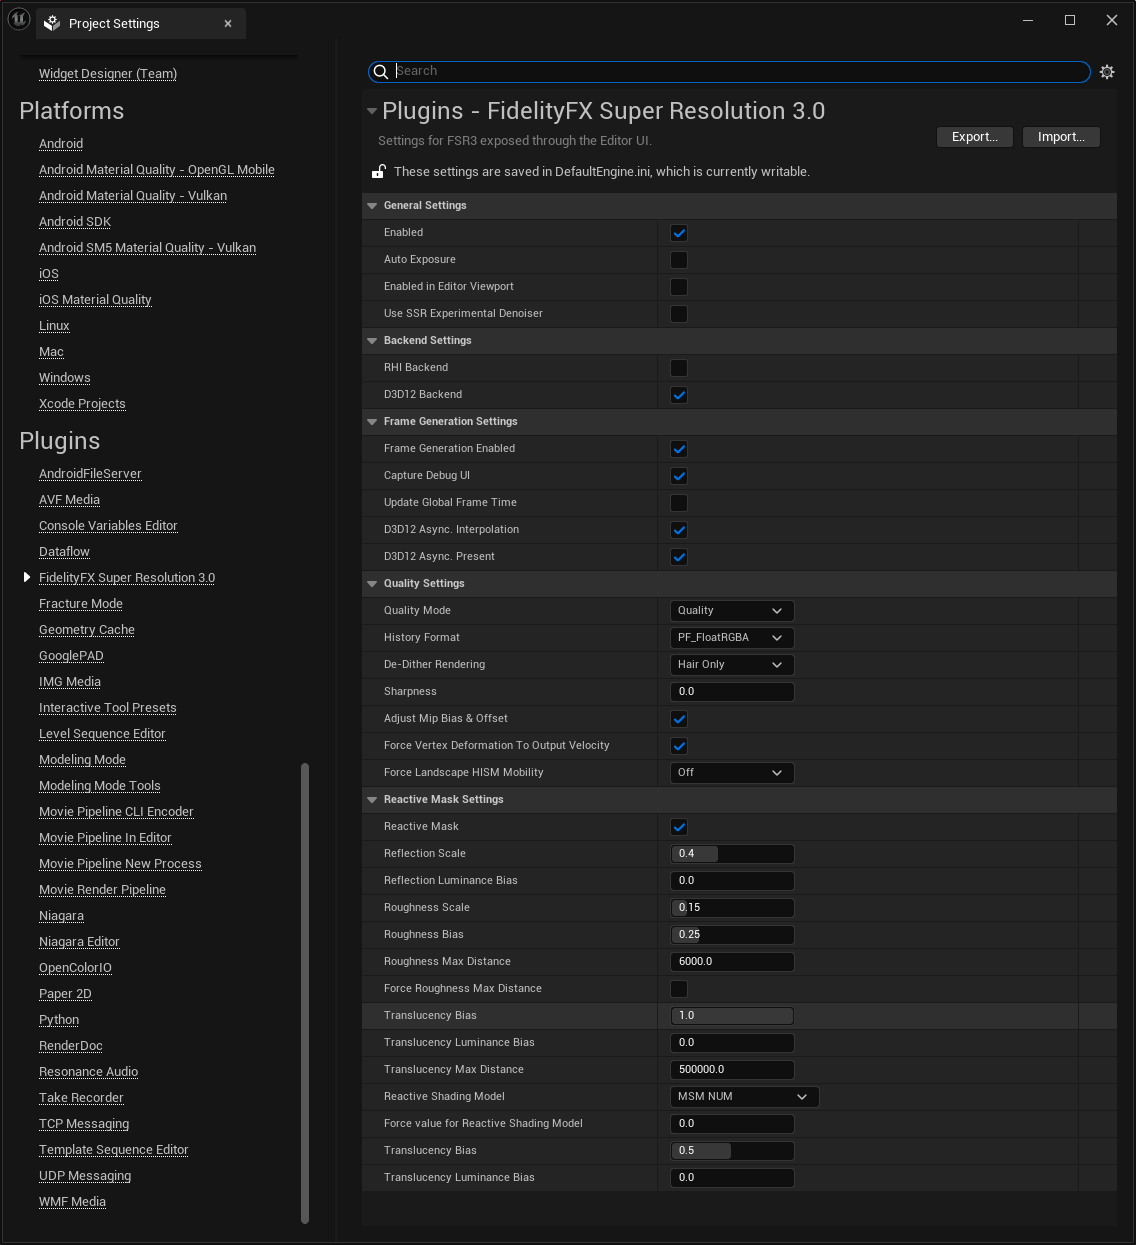Viewport: 1136px width, 1245px height.
Task: Click the Export... button
Action: tap(974, 137)
